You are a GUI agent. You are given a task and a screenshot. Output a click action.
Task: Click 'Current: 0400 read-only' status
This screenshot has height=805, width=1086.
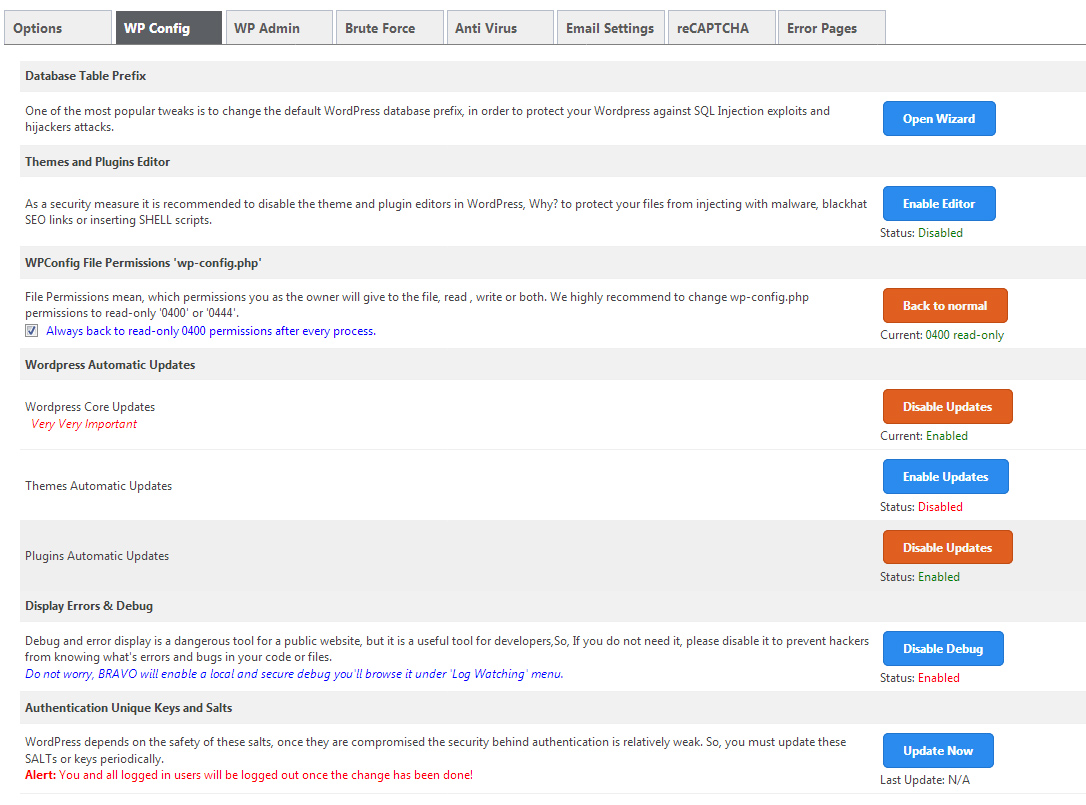[942, 335]
